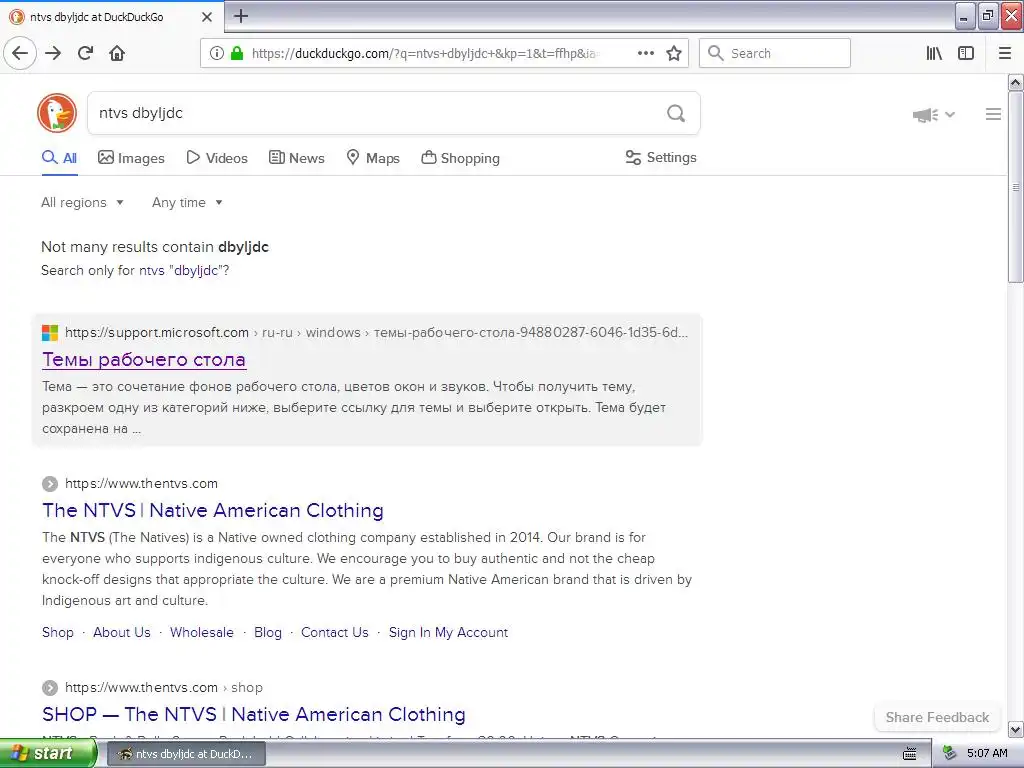Click the https://www.thentvs.com URL text
Image resolution: width=1024 pixels, height=768 pixels.
click(x=141, y=484)
